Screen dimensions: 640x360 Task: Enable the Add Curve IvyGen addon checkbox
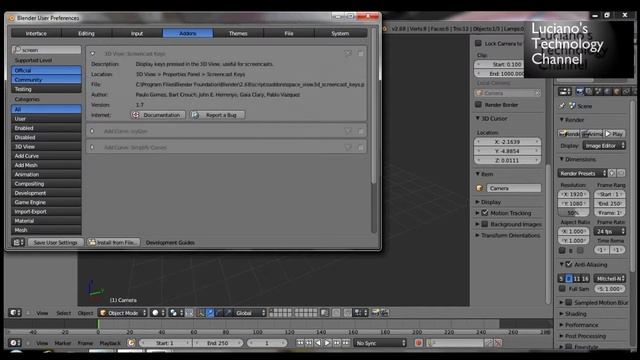pos(360,131)
